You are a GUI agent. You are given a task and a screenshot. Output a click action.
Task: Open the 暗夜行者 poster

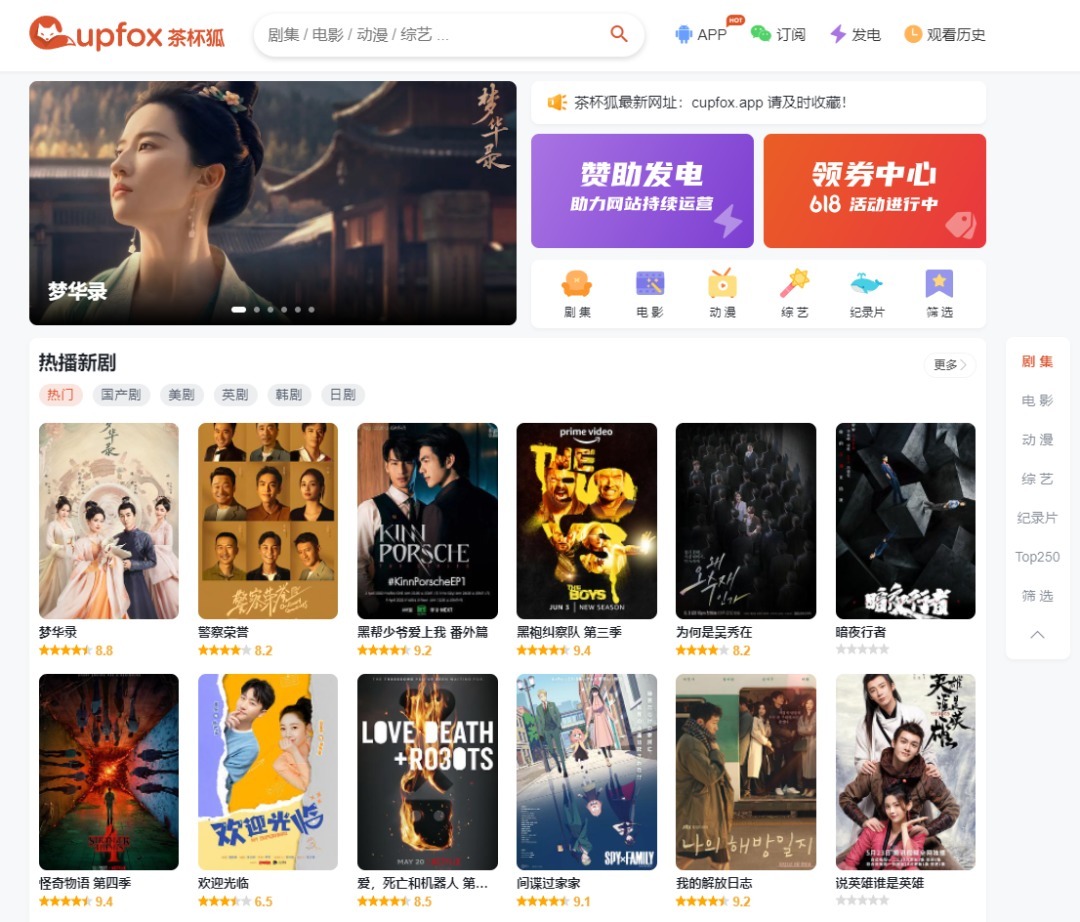(x=905, y=521)
